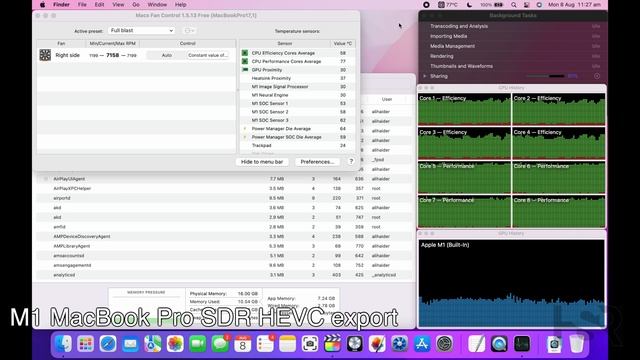The width and height of the screenshot is (640, 360).
Task: Select the AirPlayUIAgent process row
Action: pyautogui.click(x=224, y=179)
